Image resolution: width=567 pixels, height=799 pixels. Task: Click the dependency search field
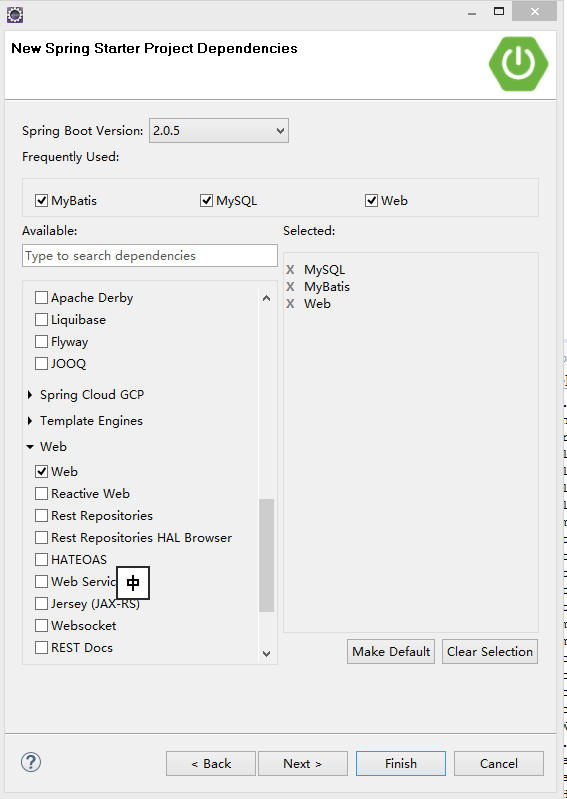[150, 256]
